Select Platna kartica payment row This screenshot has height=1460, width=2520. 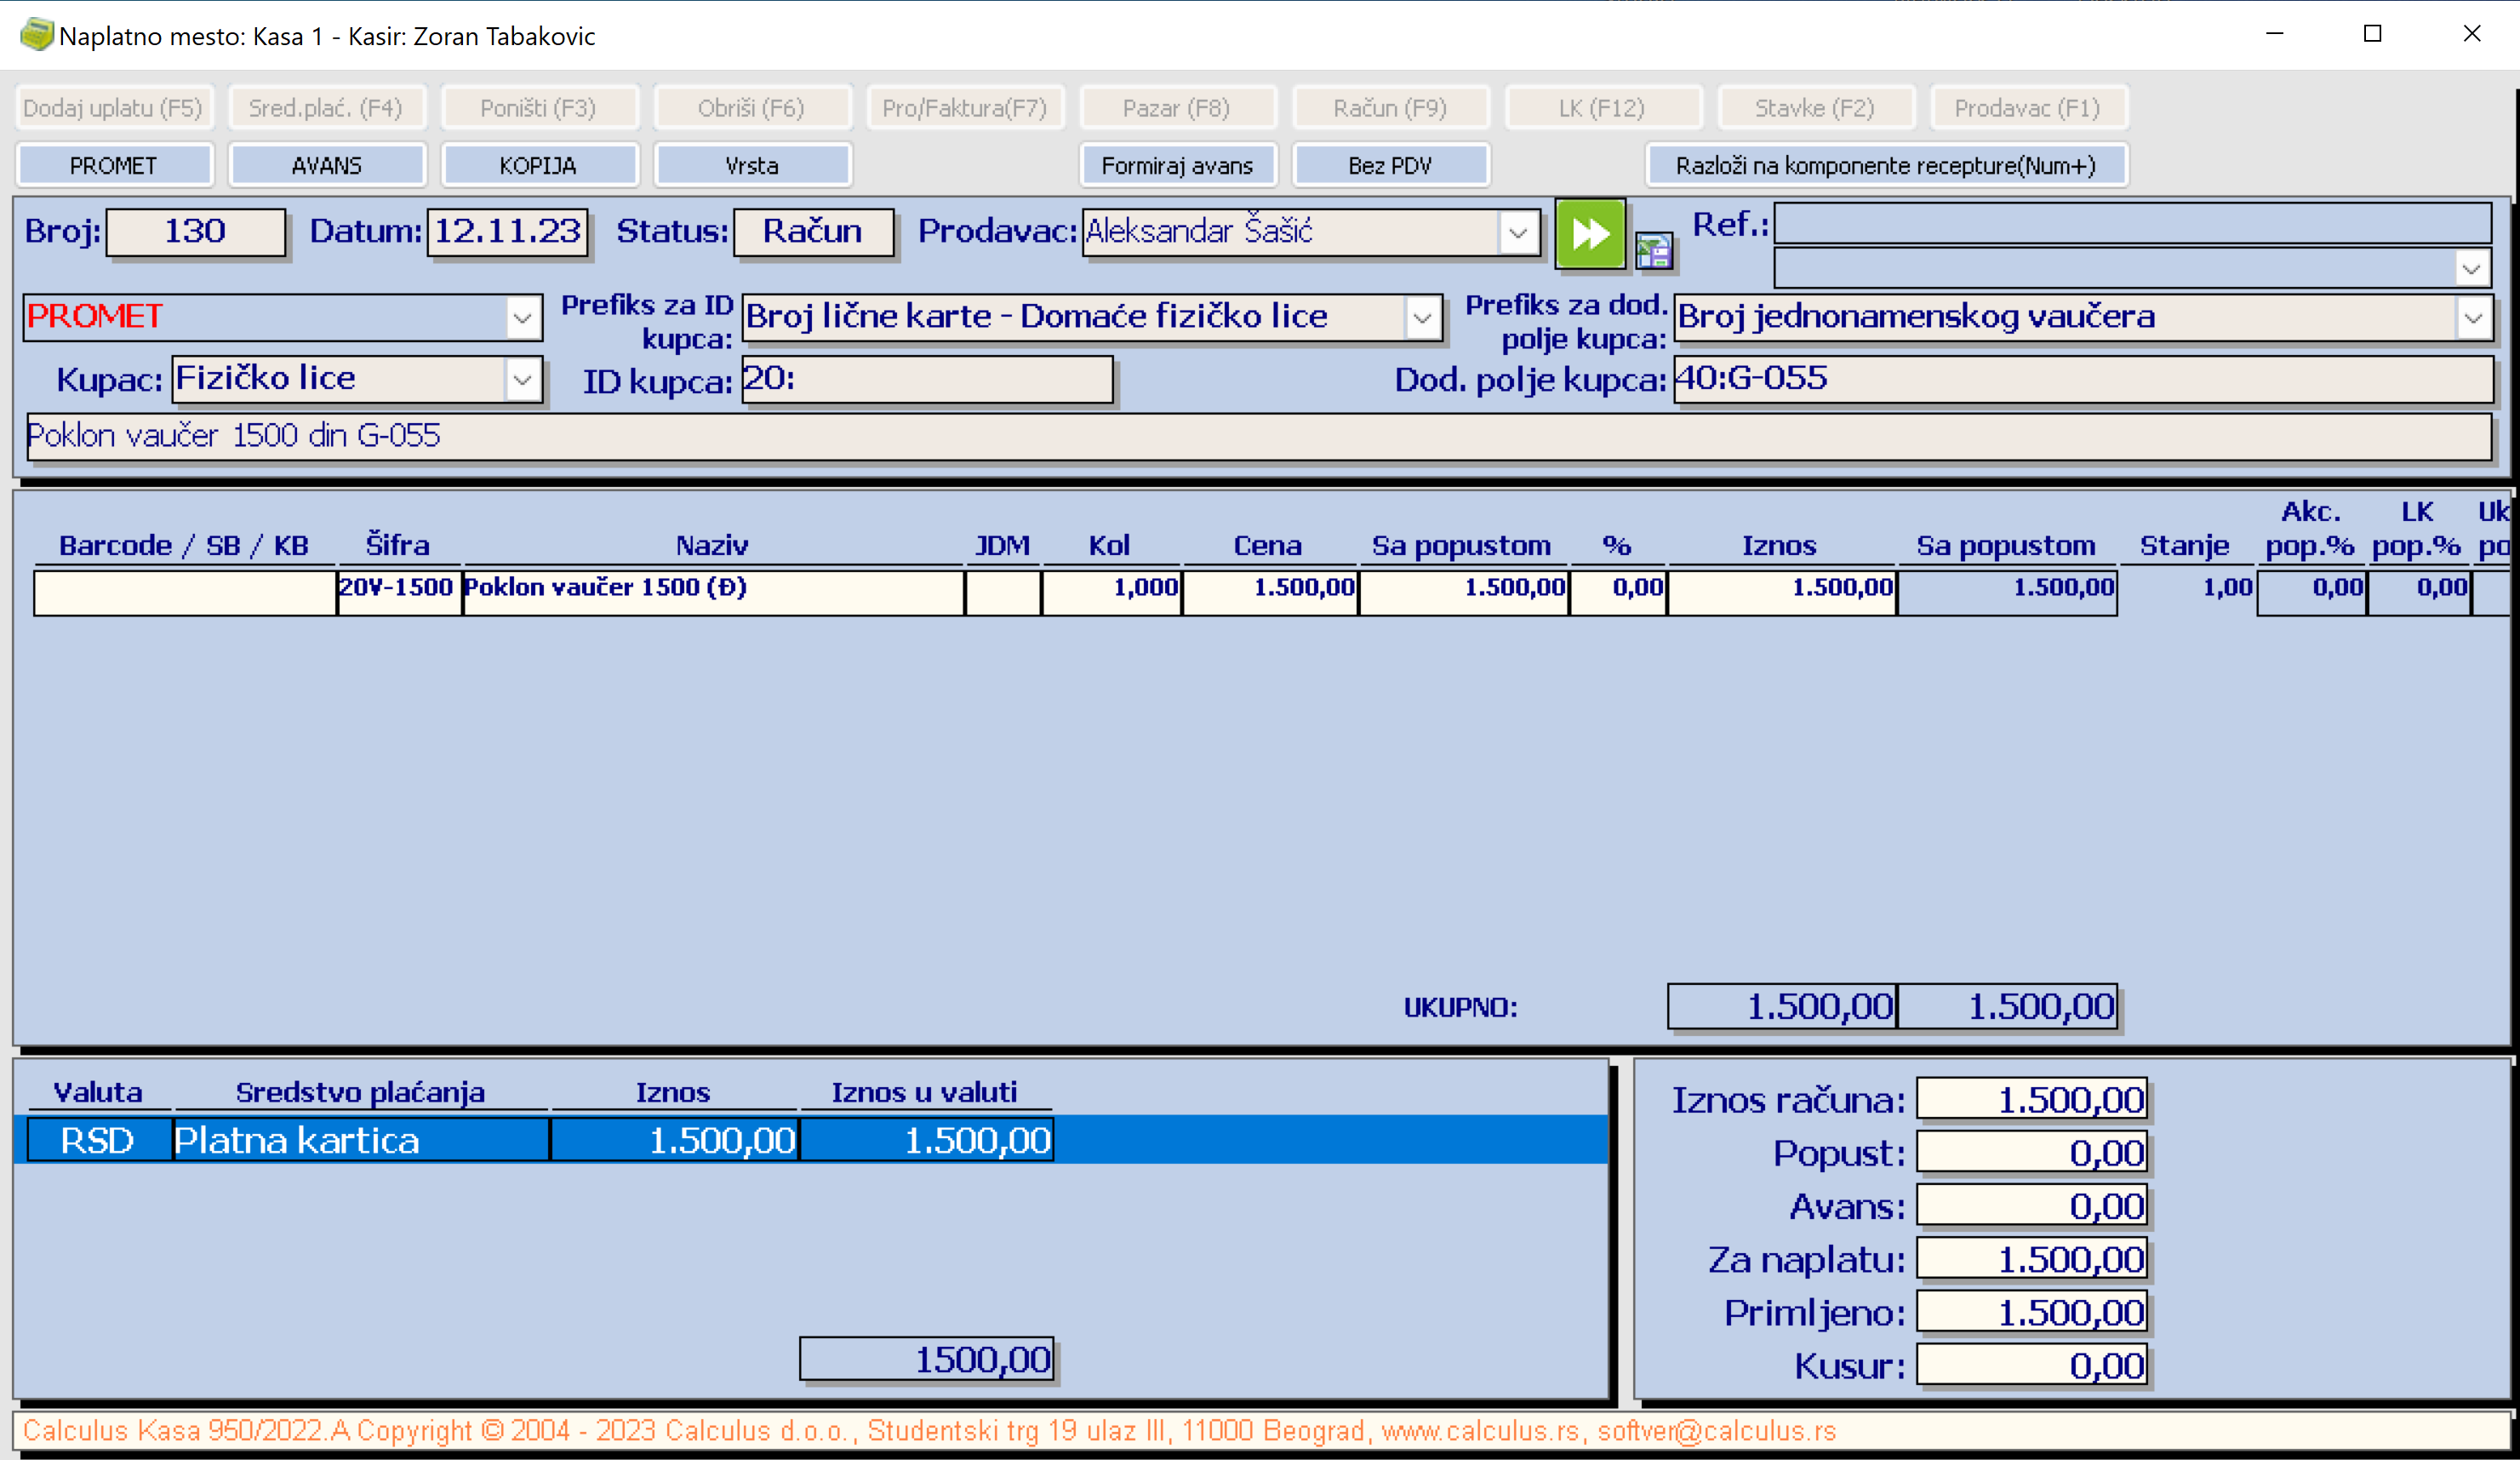click(x=811, y=1140)
